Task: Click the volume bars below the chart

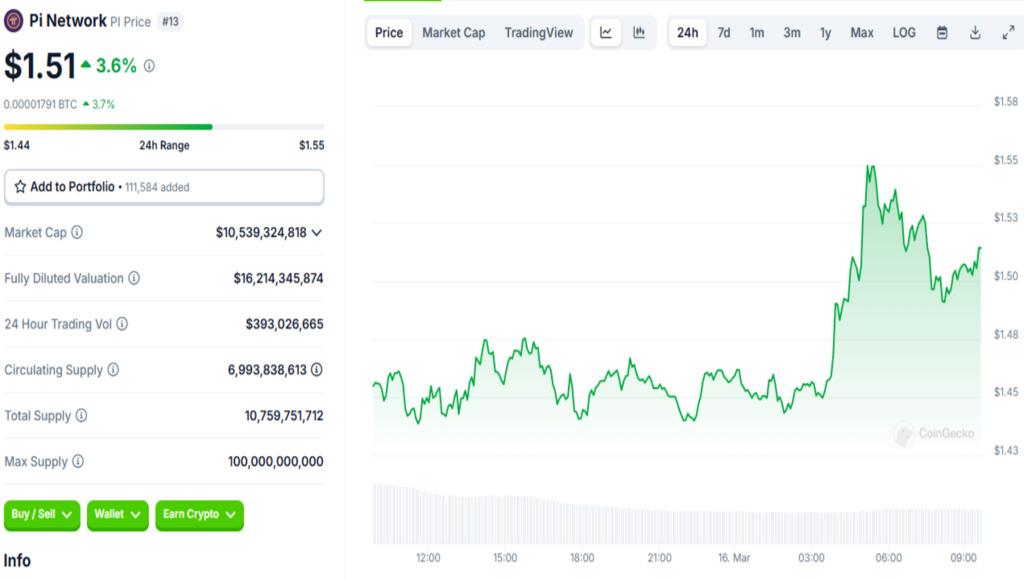Action: (x=677, y=514)
